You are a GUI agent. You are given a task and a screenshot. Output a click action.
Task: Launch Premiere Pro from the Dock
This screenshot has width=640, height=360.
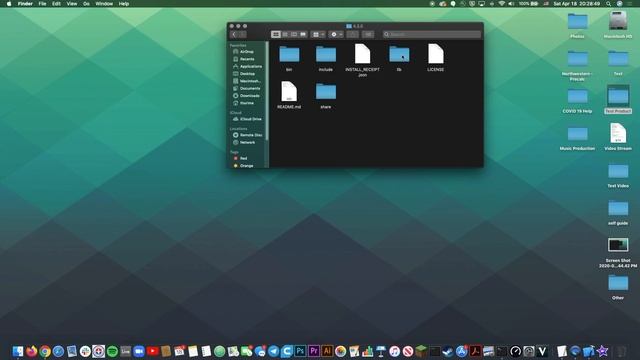pyautogui.click(x=314, y=351)
